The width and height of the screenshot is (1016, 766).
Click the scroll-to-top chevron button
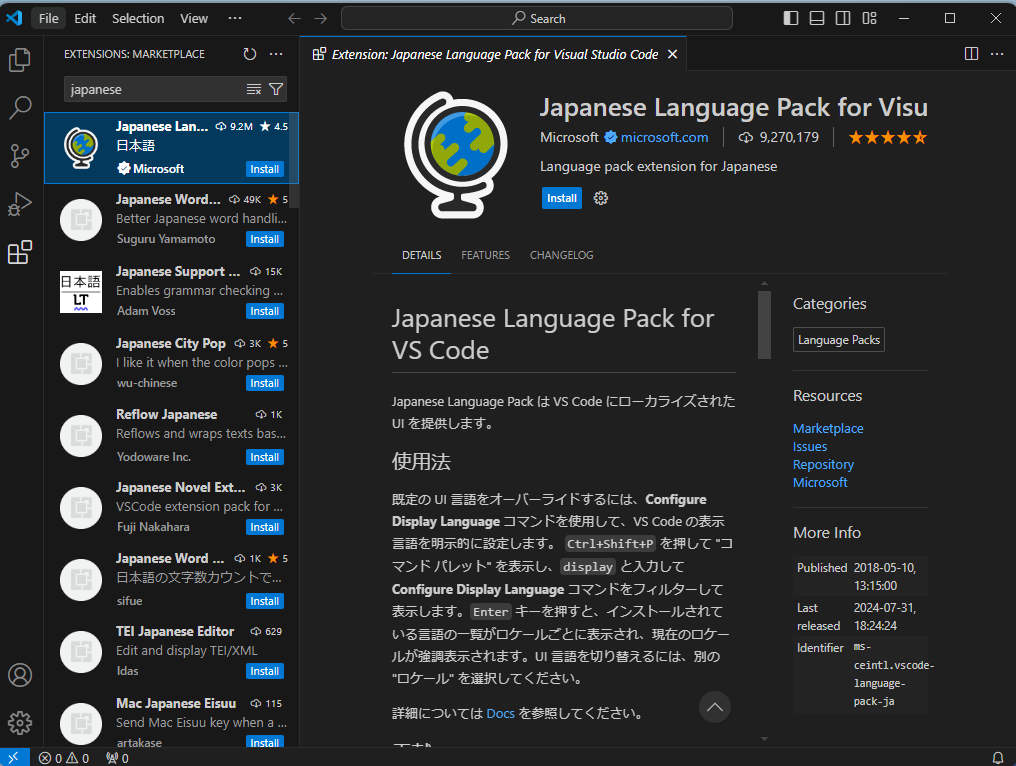[715, 707]
